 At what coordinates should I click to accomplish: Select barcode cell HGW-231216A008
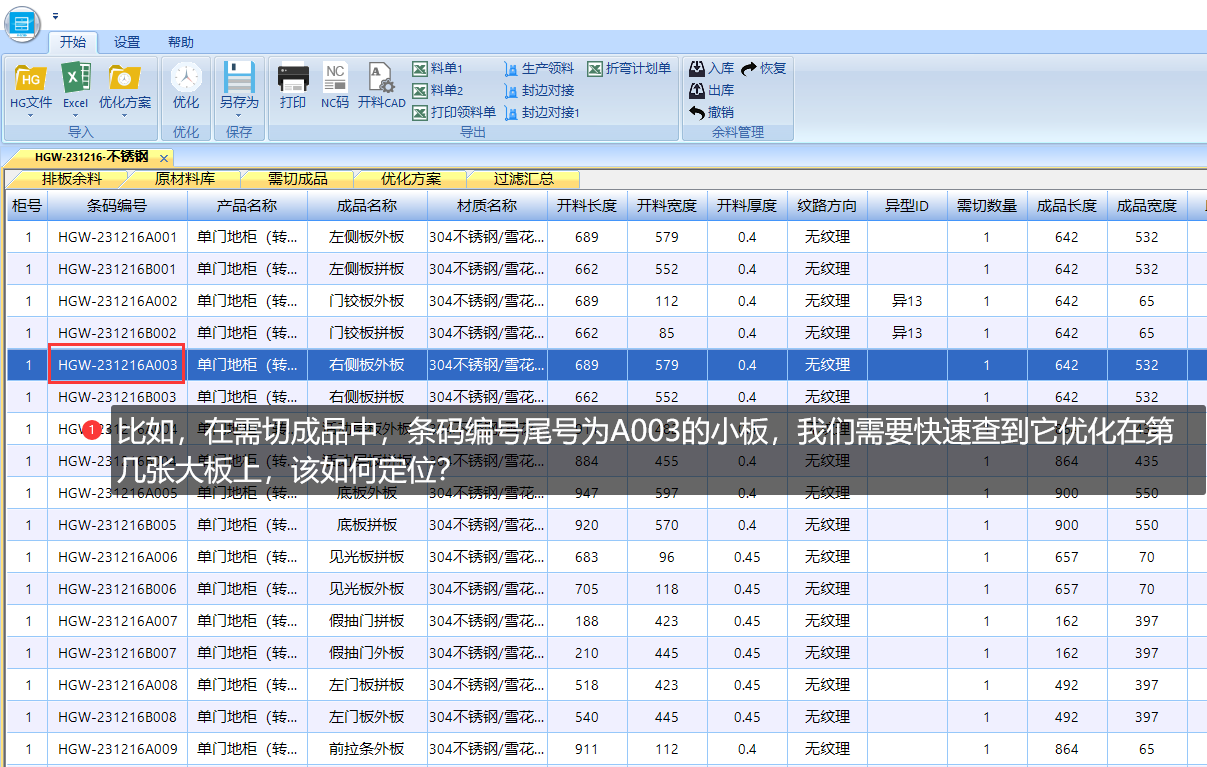point(117,685)
